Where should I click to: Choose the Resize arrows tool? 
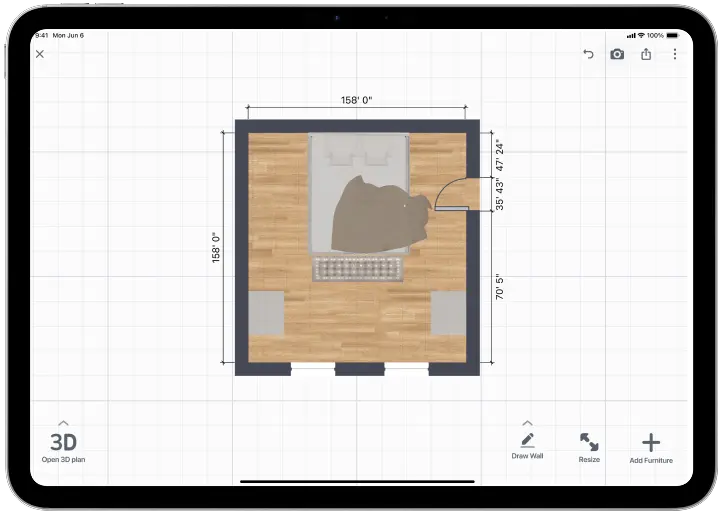coord(589,447)
